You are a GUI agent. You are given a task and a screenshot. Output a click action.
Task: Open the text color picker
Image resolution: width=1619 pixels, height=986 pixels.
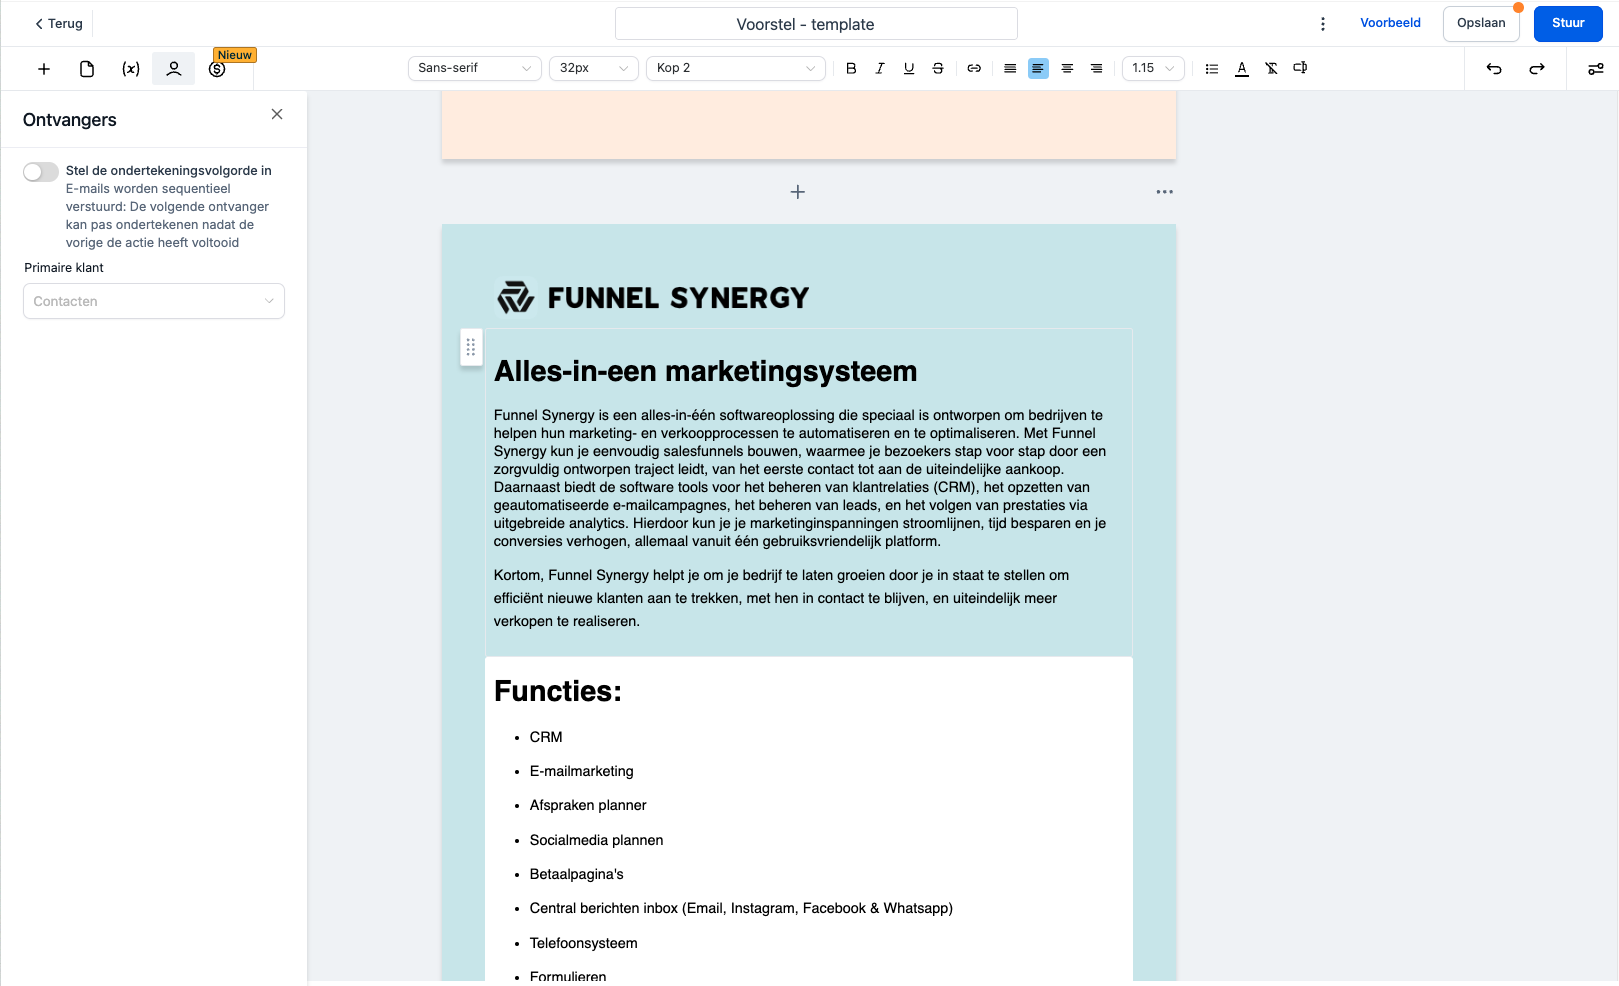tap(1242, 68)
